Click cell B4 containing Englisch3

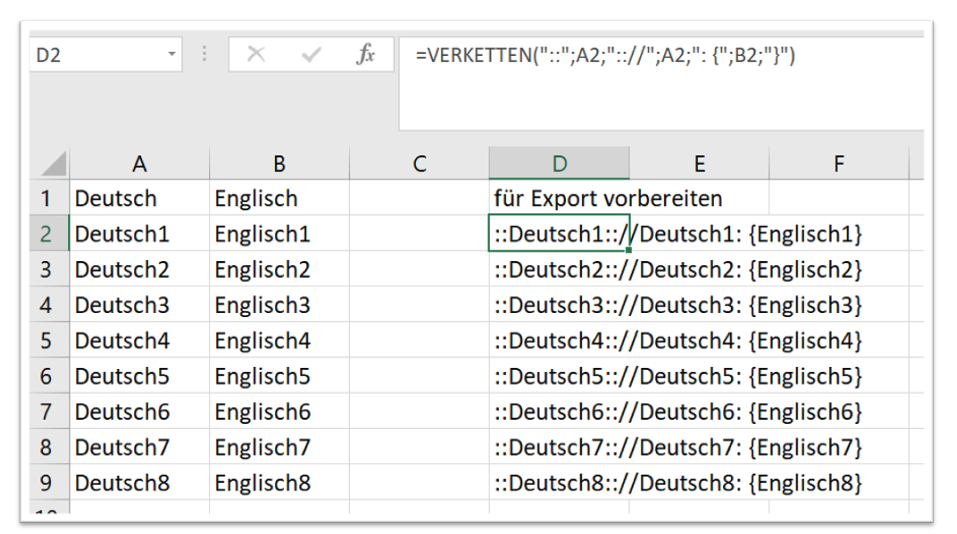[x=279, y=305]
